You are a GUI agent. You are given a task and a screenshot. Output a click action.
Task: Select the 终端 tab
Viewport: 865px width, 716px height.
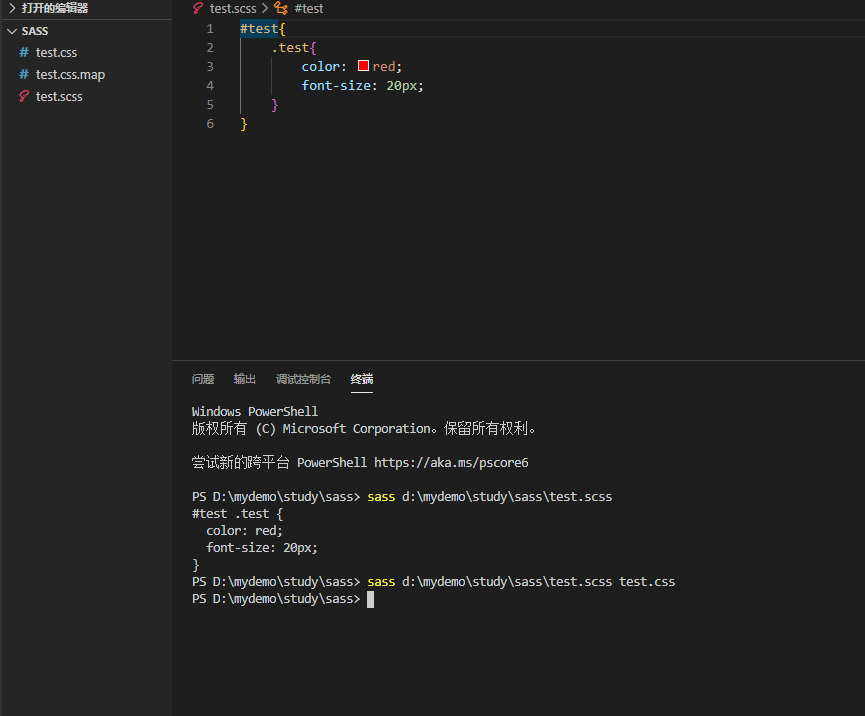coord(361,379)
